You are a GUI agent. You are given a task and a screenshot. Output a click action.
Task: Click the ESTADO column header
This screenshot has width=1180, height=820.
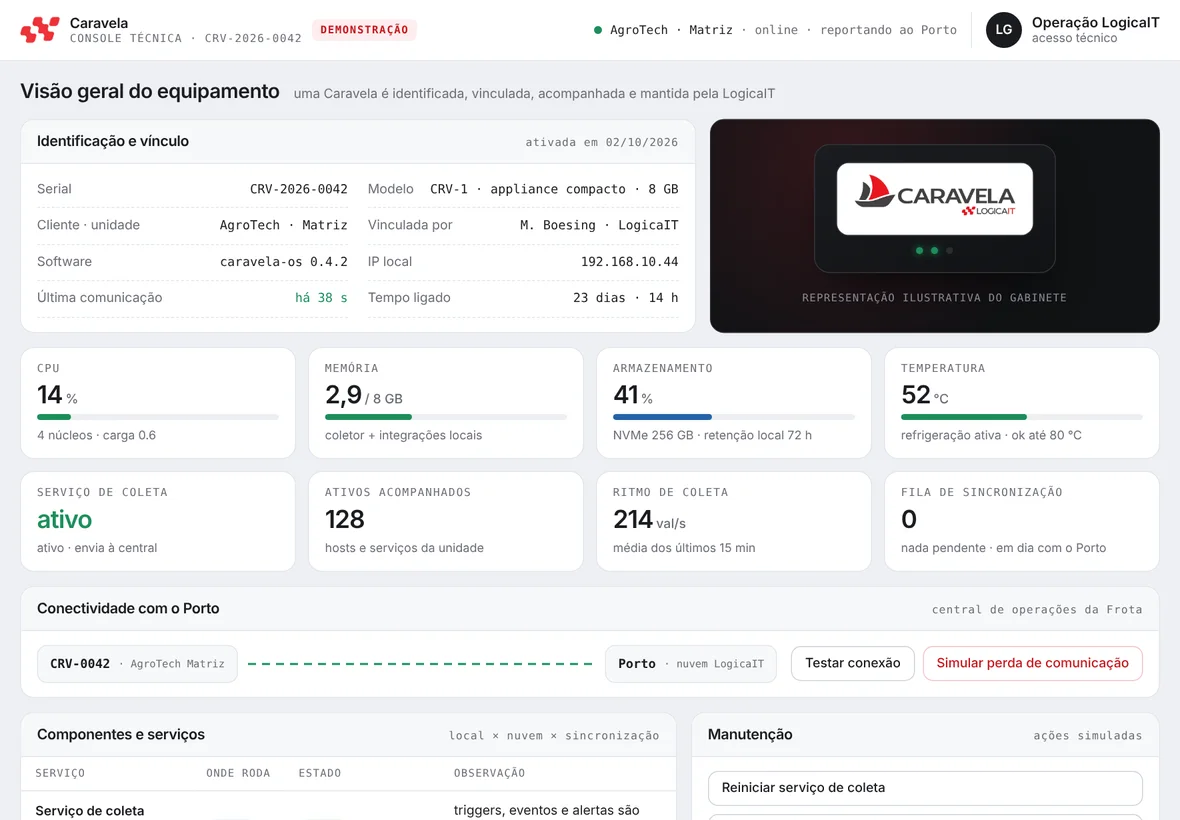click(x=320, y=773)
